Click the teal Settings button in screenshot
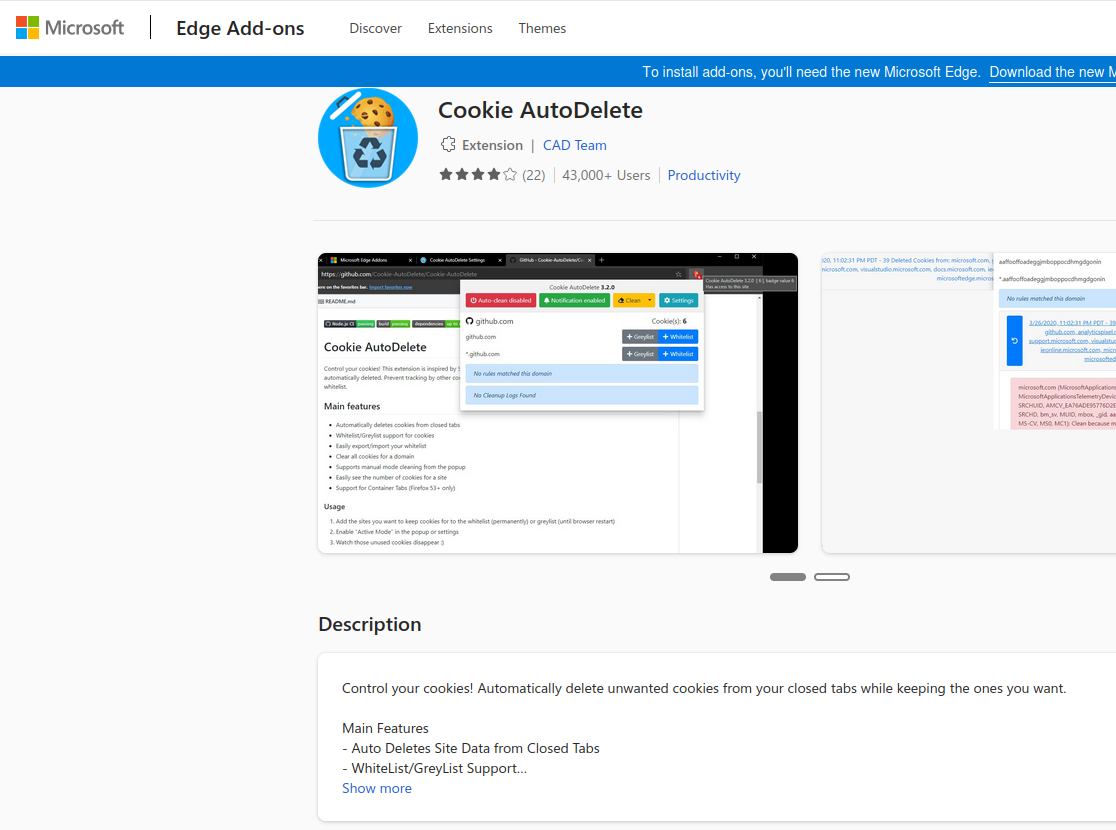 coord(678,300)
